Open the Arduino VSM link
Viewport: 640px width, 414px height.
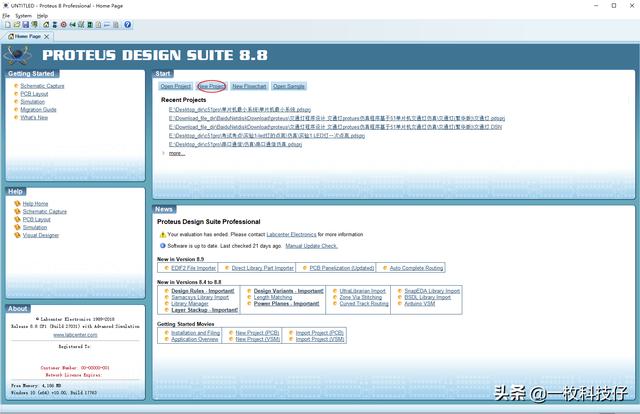[419, 304]
